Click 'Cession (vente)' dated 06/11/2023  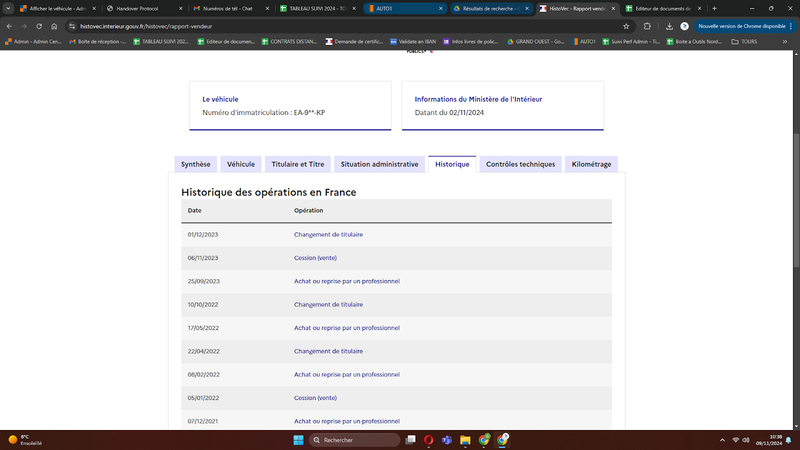tap(315, 258)
